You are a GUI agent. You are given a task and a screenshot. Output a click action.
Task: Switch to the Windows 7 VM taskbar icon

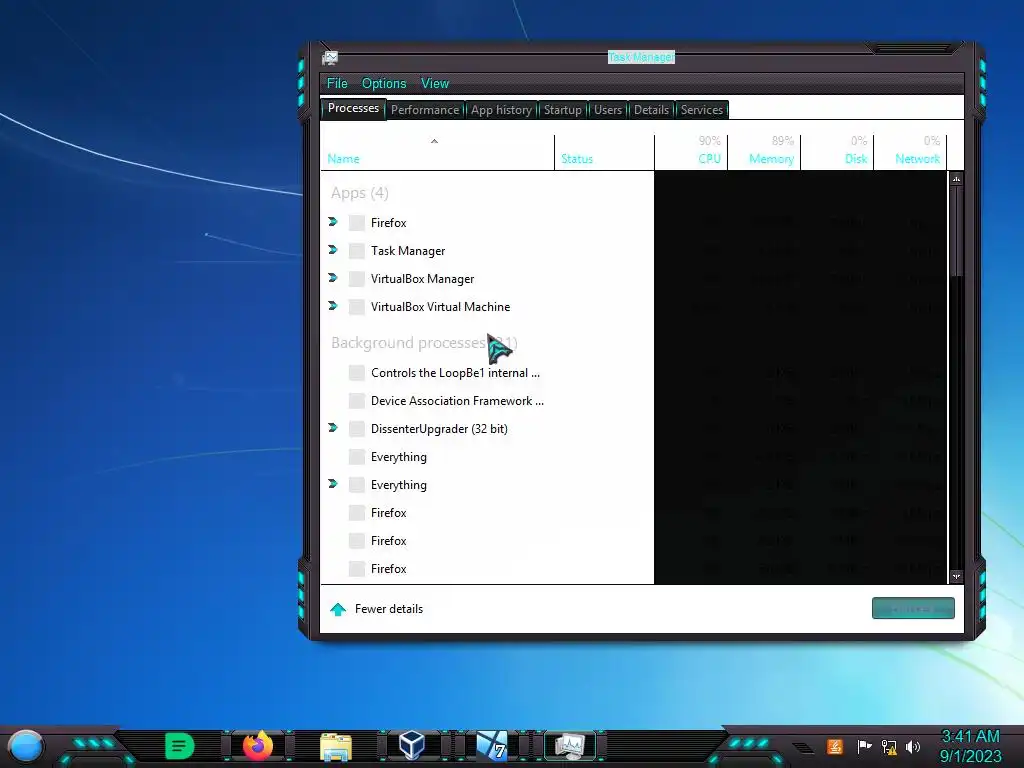492,746
